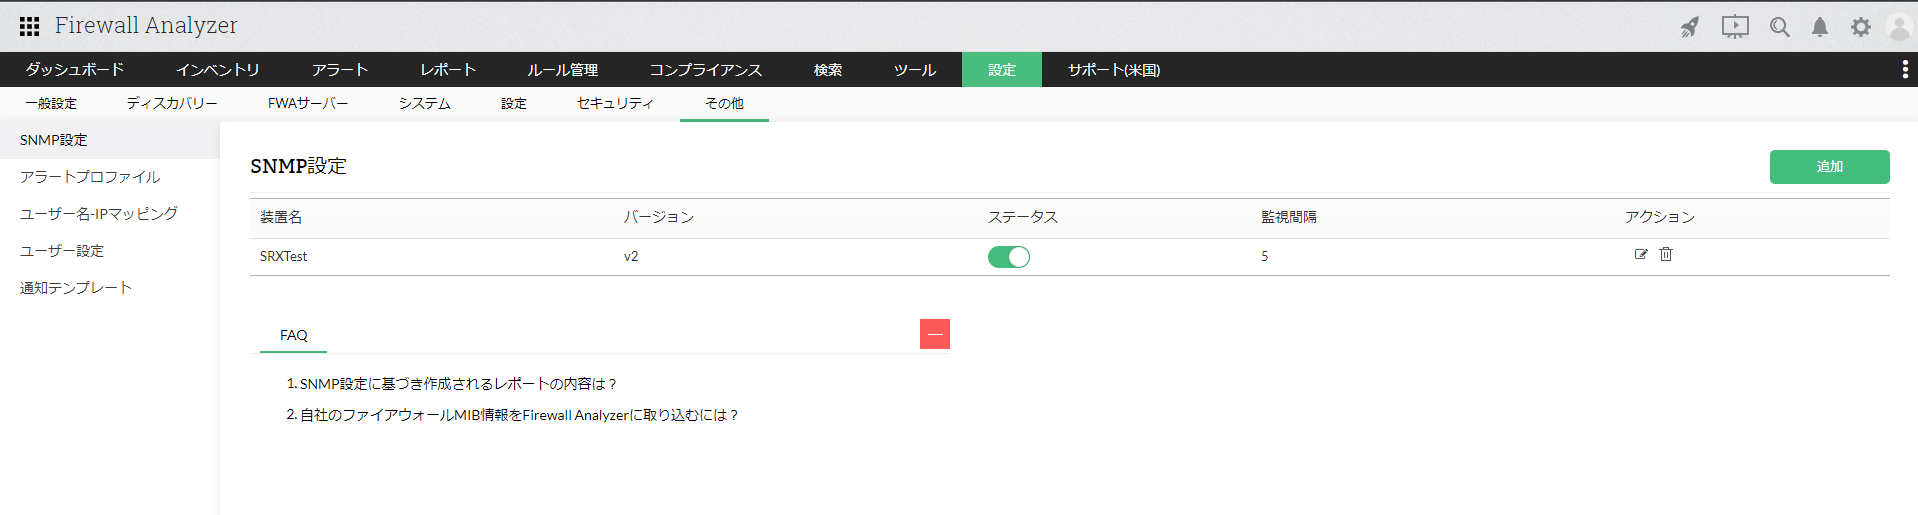Go to the ダッシュボード main tab

point(75,70)
